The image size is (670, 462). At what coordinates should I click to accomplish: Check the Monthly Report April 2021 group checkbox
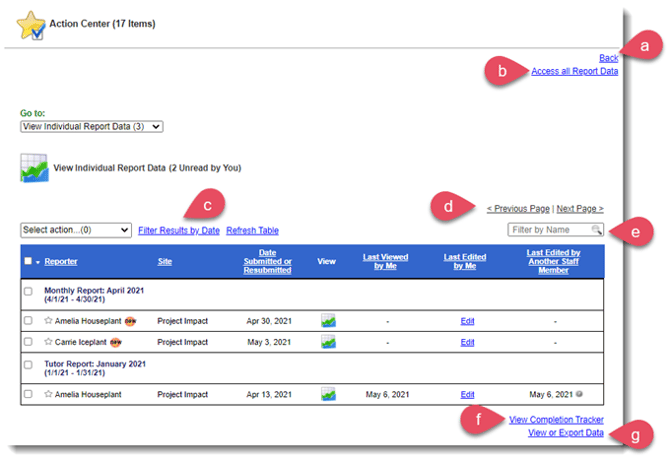coord(28,291)
